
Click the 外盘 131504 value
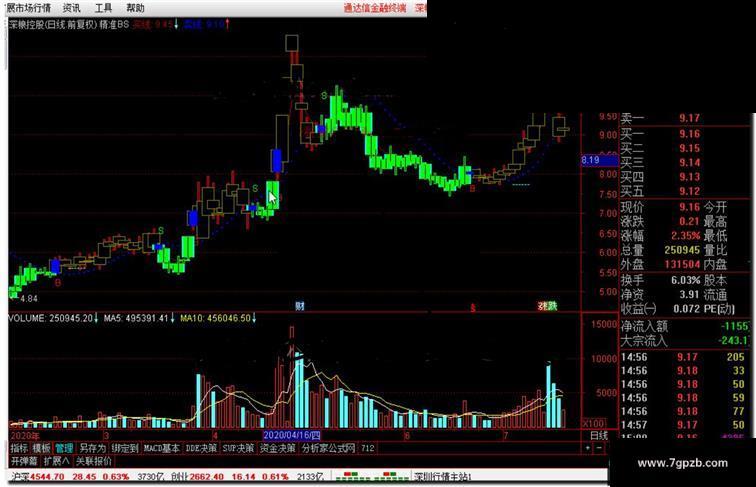[x=682, y=264]
